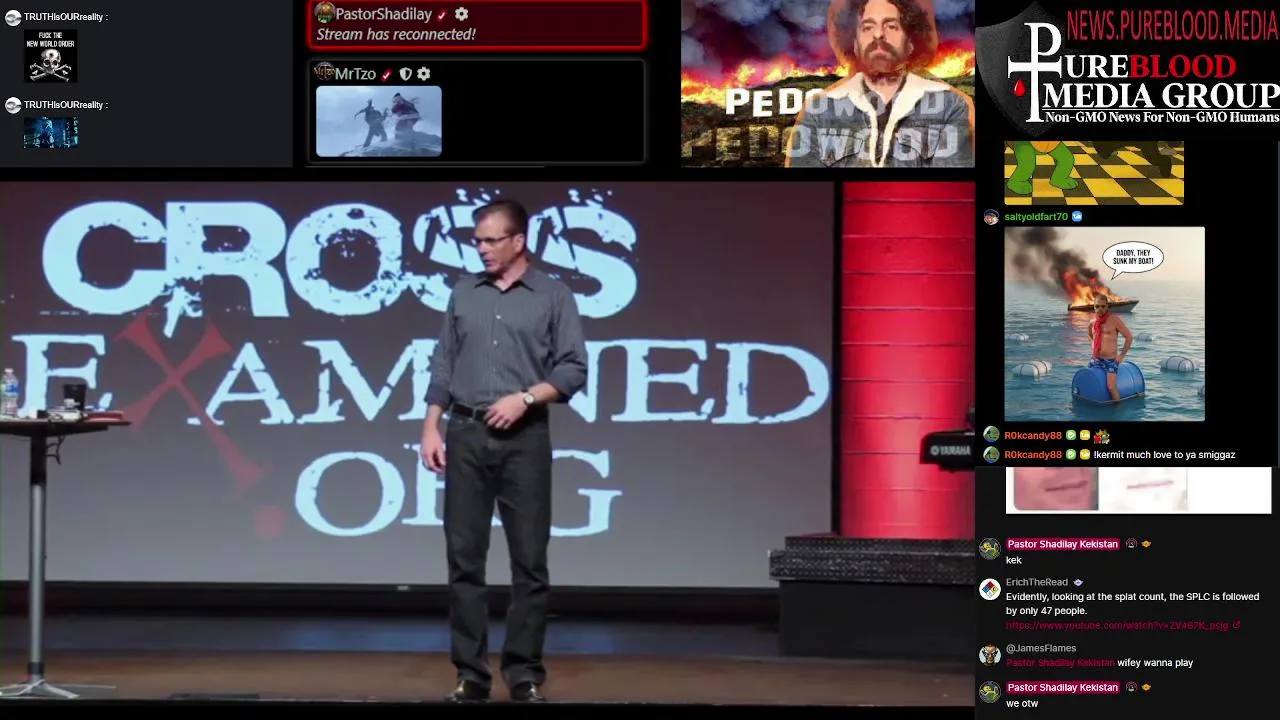
Task: Click the NEWS.PUREBLOOD.MEDIA text
Action: click(1172, 25)
